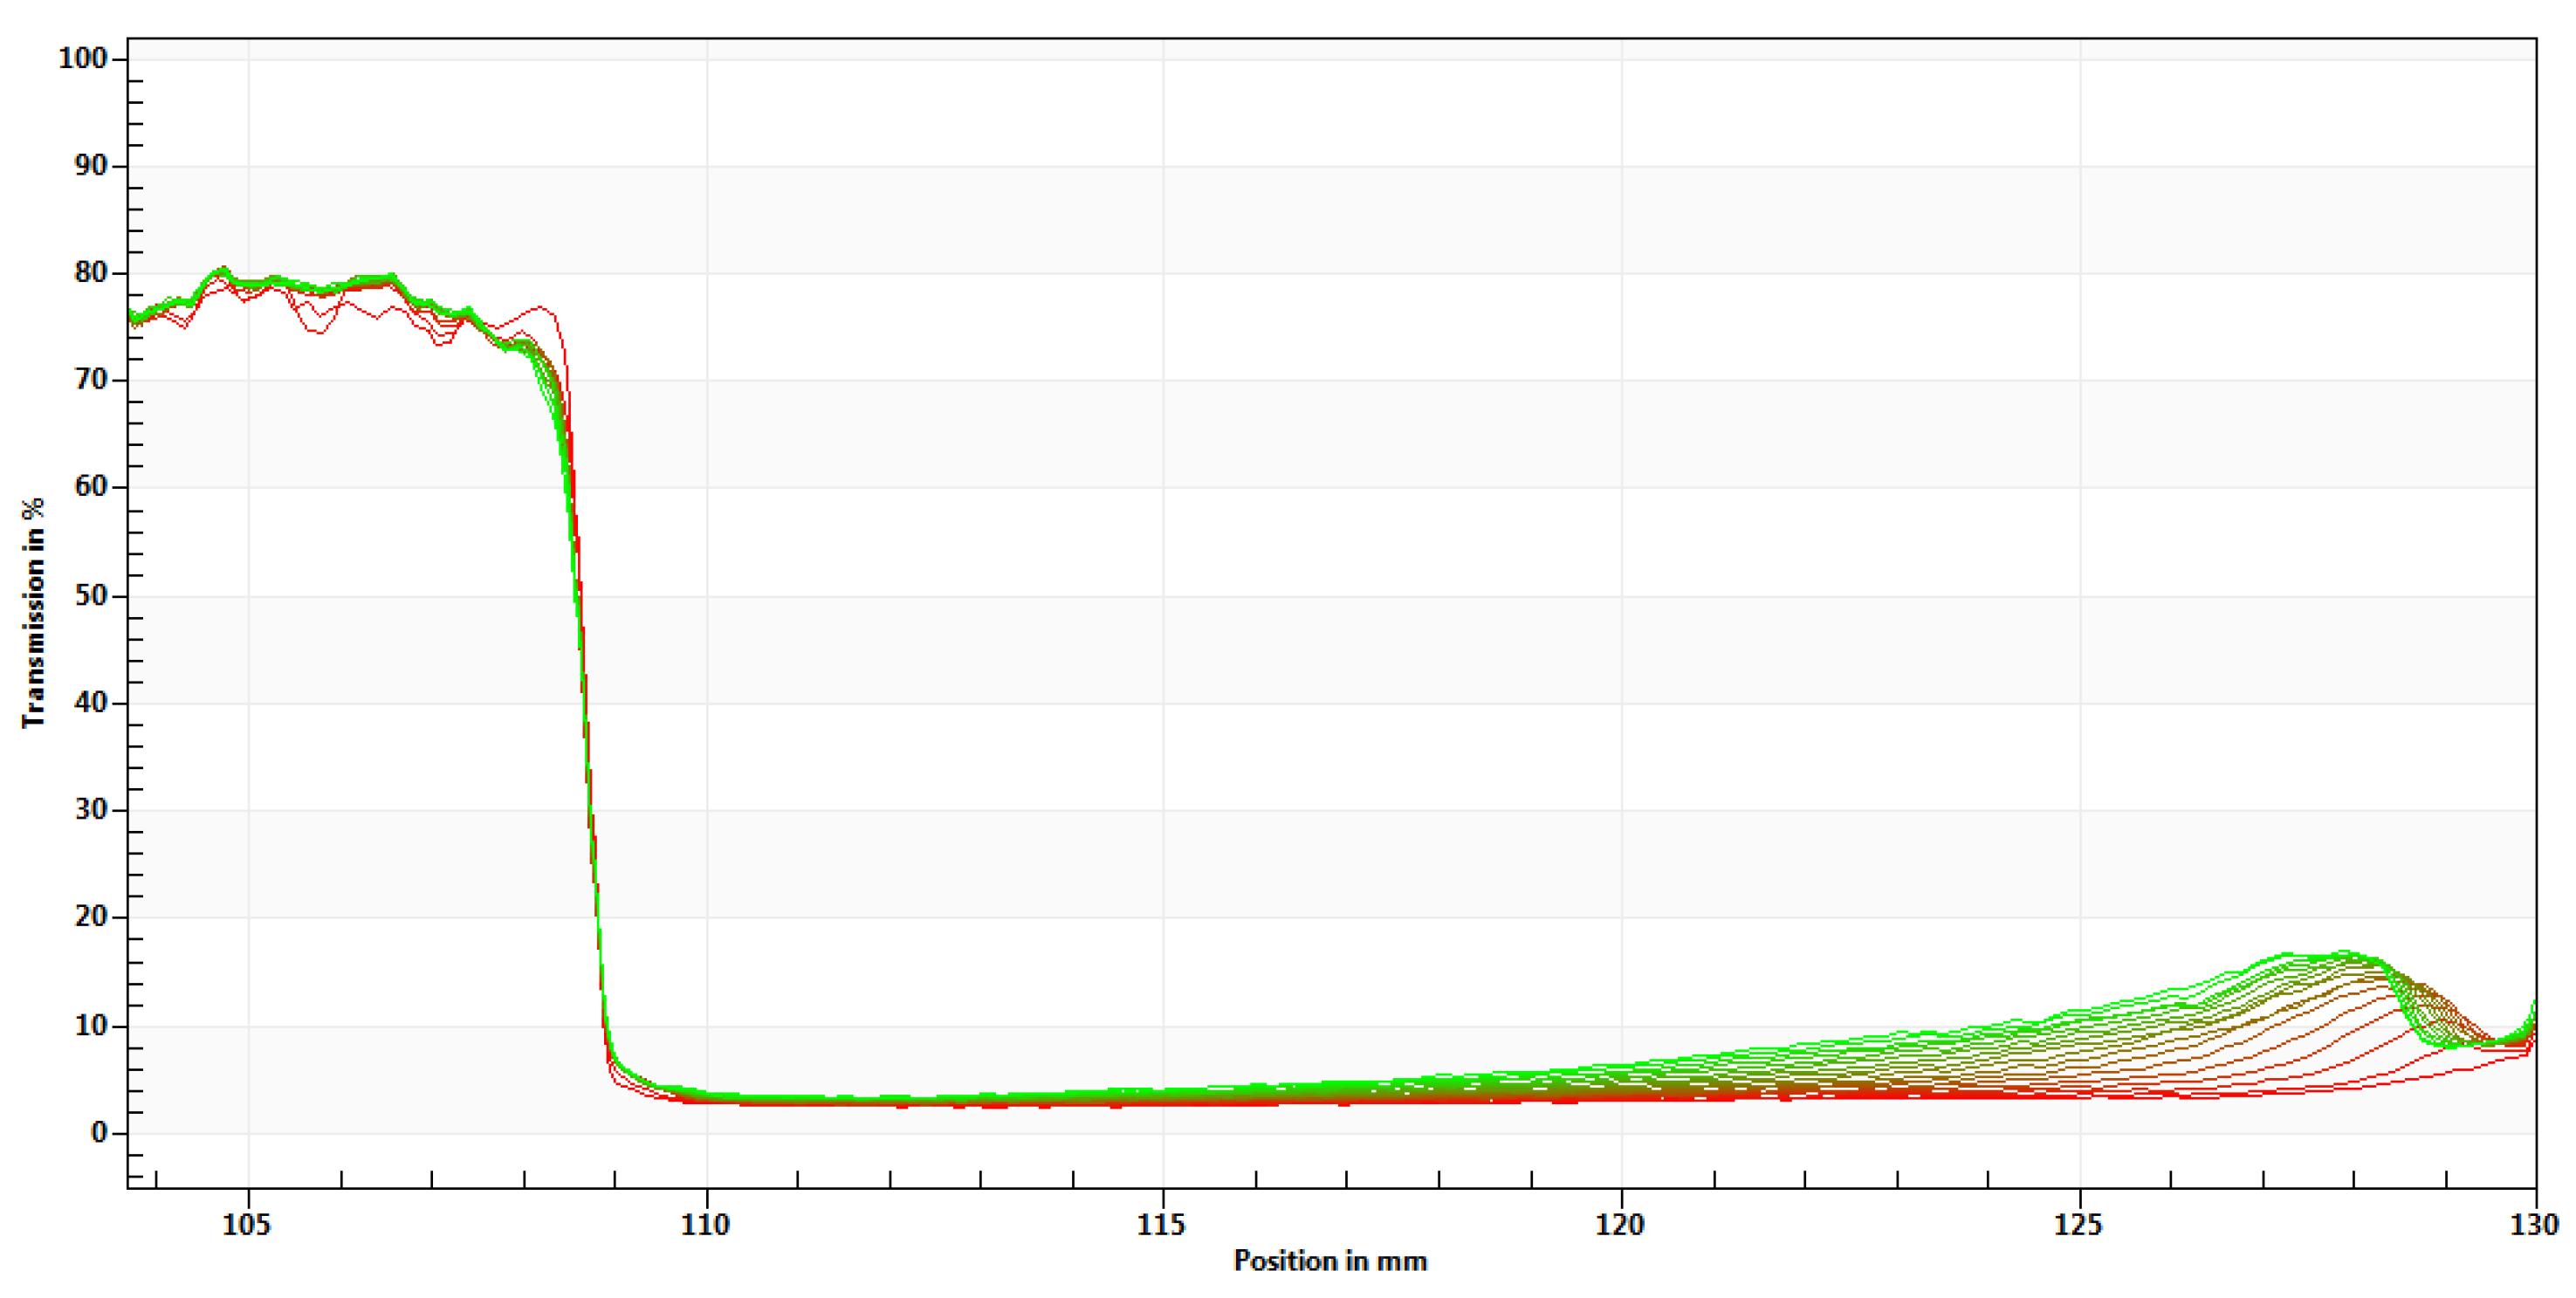
Task: Click the 20 label on the y-axis
Action: 90,916
